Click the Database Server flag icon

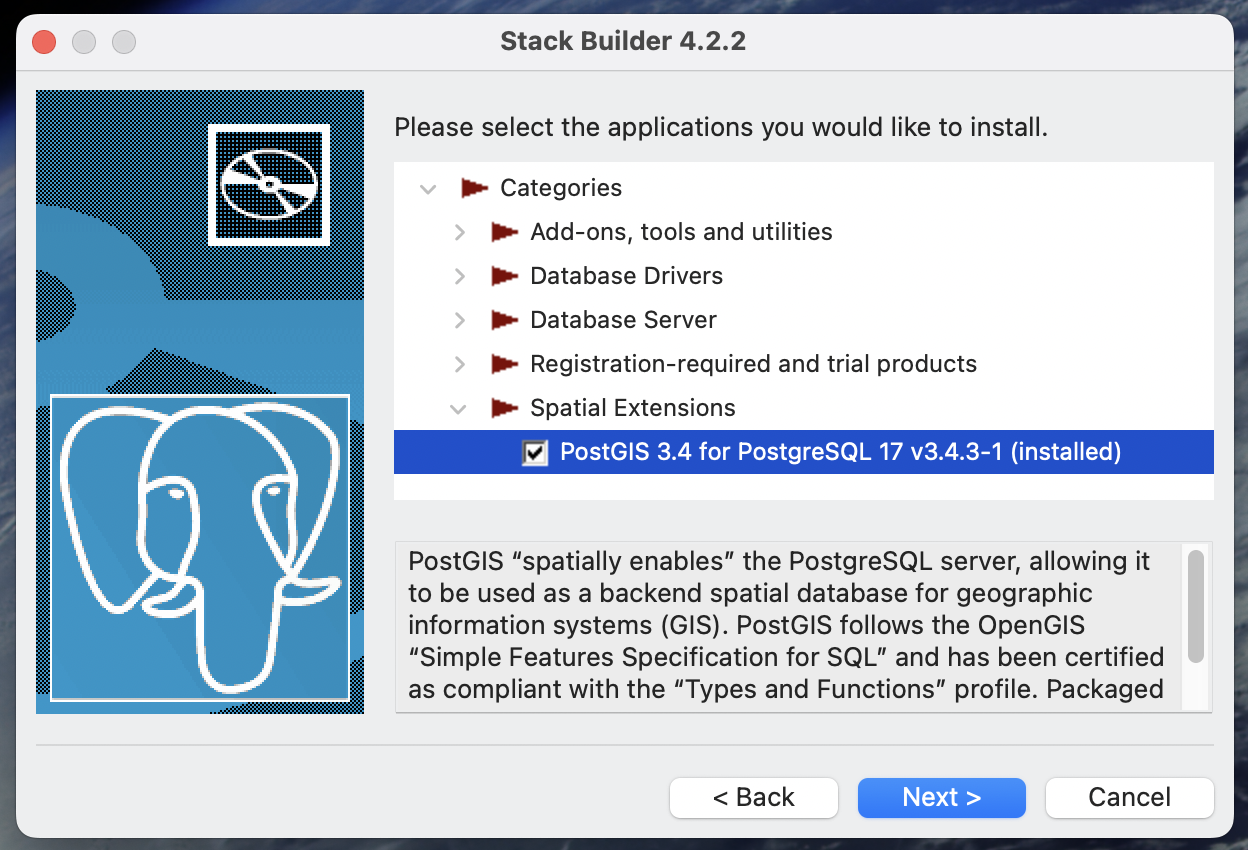(504, 320)
